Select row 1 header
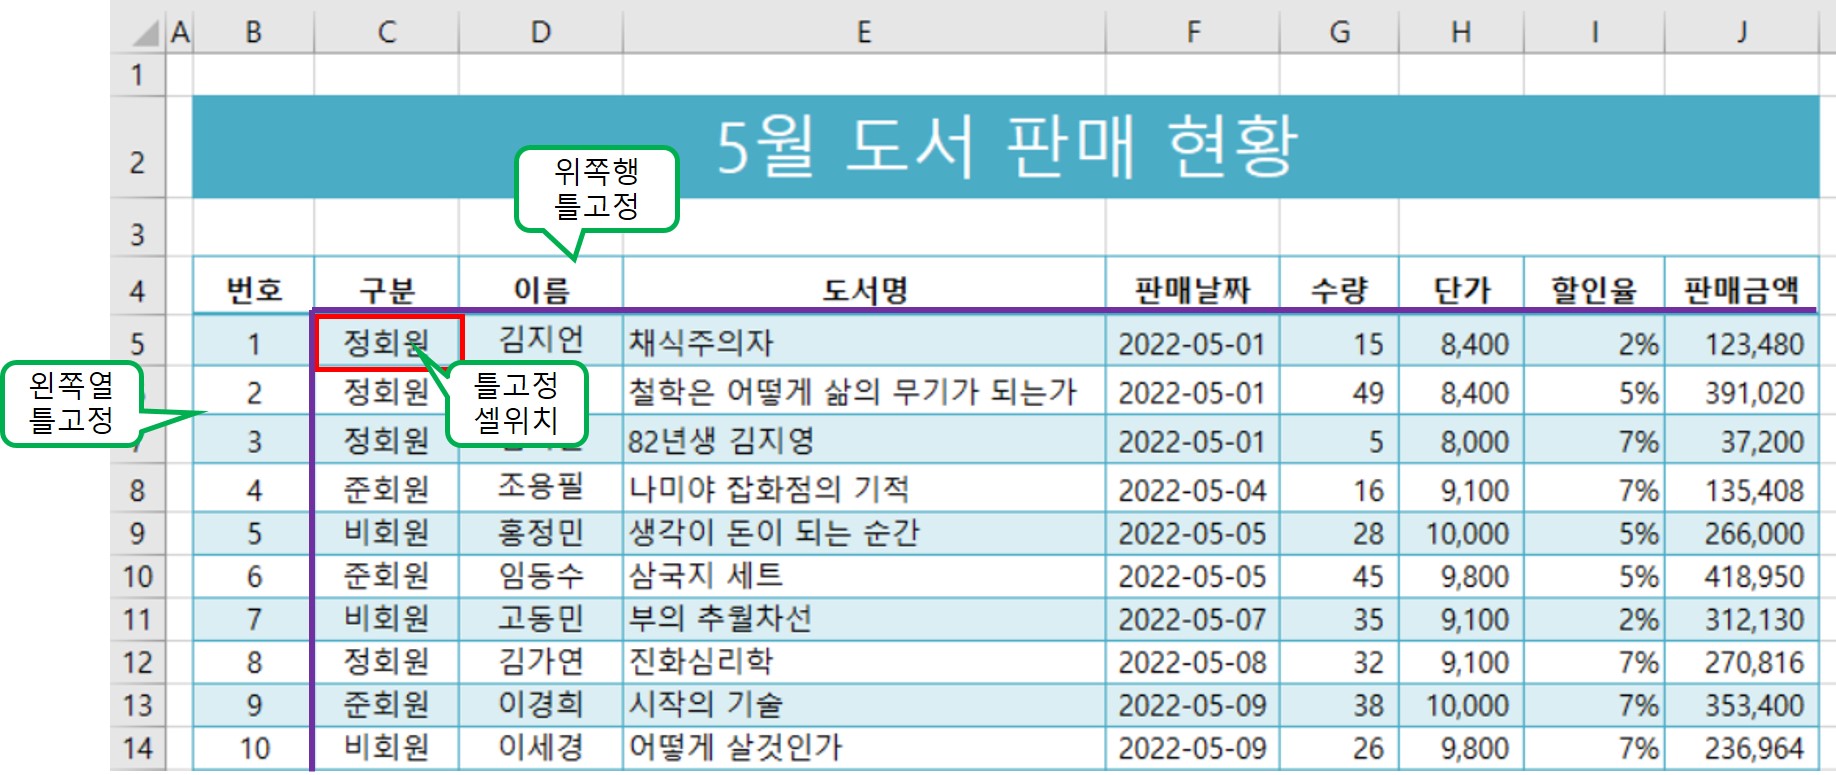The width and height of the screenshot is (1836, 775). pos(138,75)
